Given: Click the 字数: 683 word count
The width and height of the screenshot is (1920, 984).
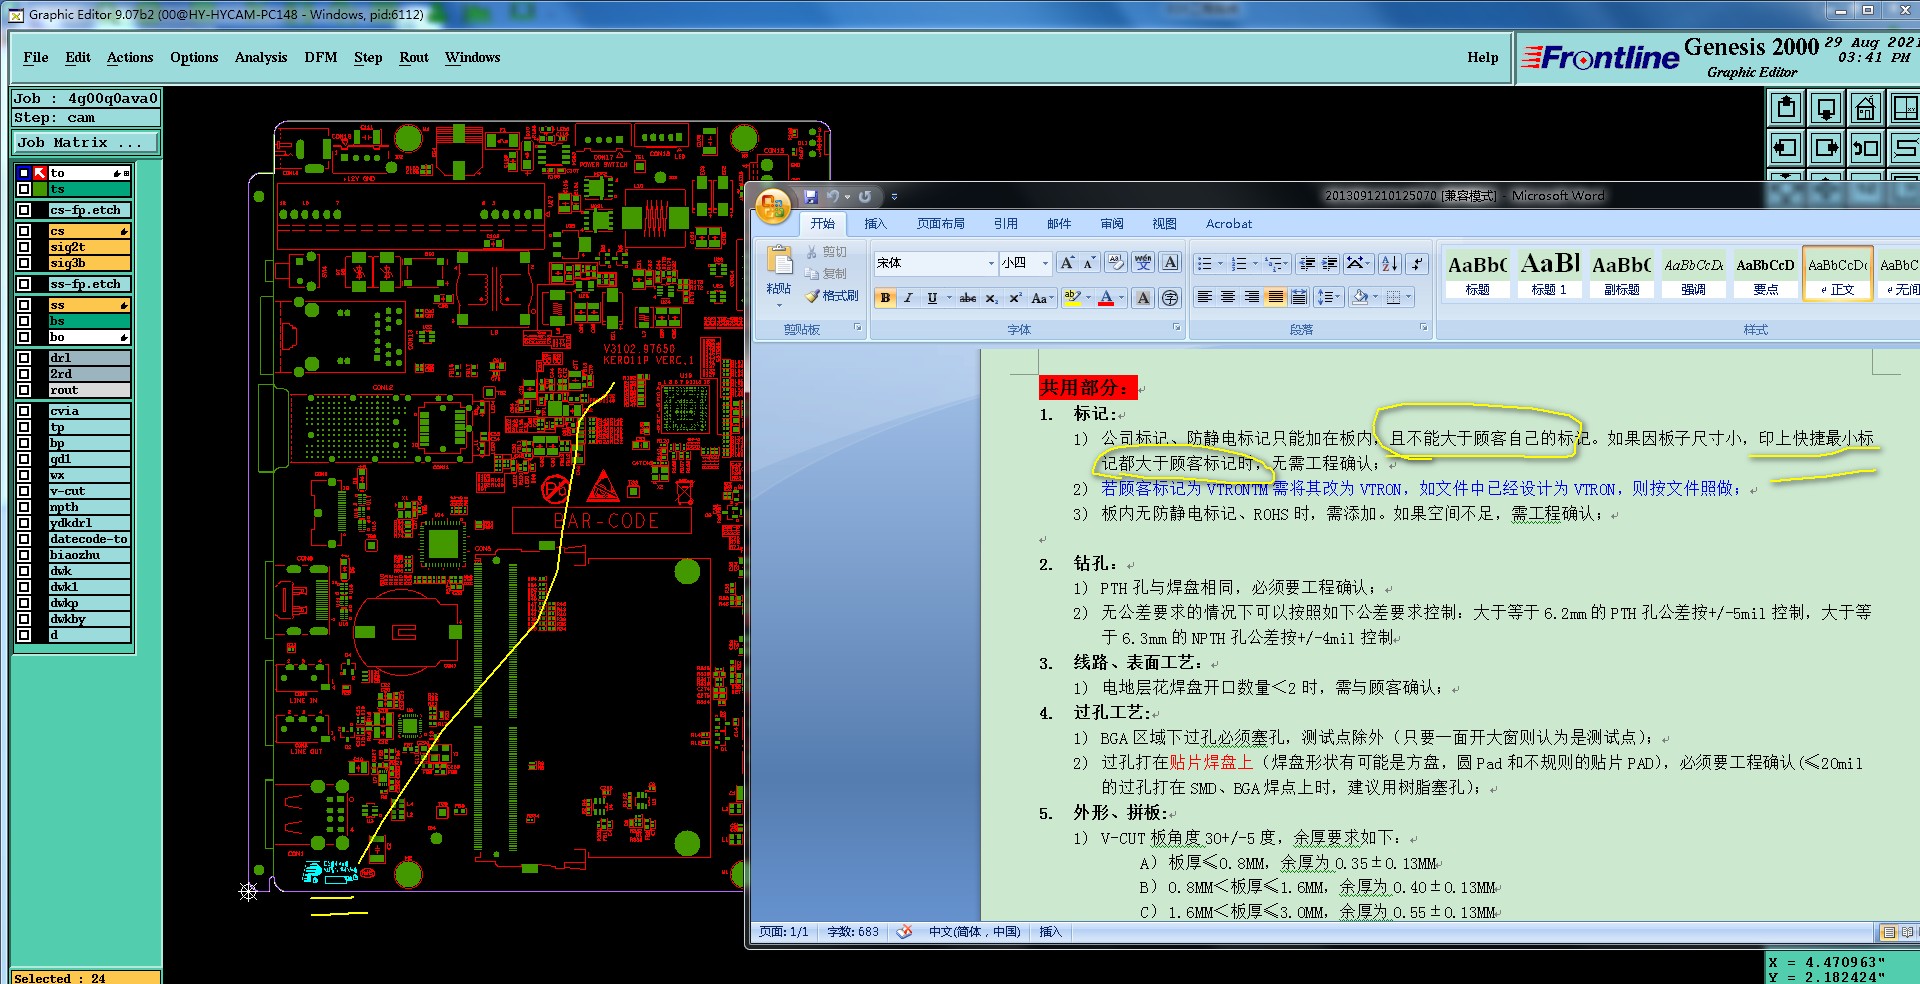Looking at the screenshot, I should point(853,932).
